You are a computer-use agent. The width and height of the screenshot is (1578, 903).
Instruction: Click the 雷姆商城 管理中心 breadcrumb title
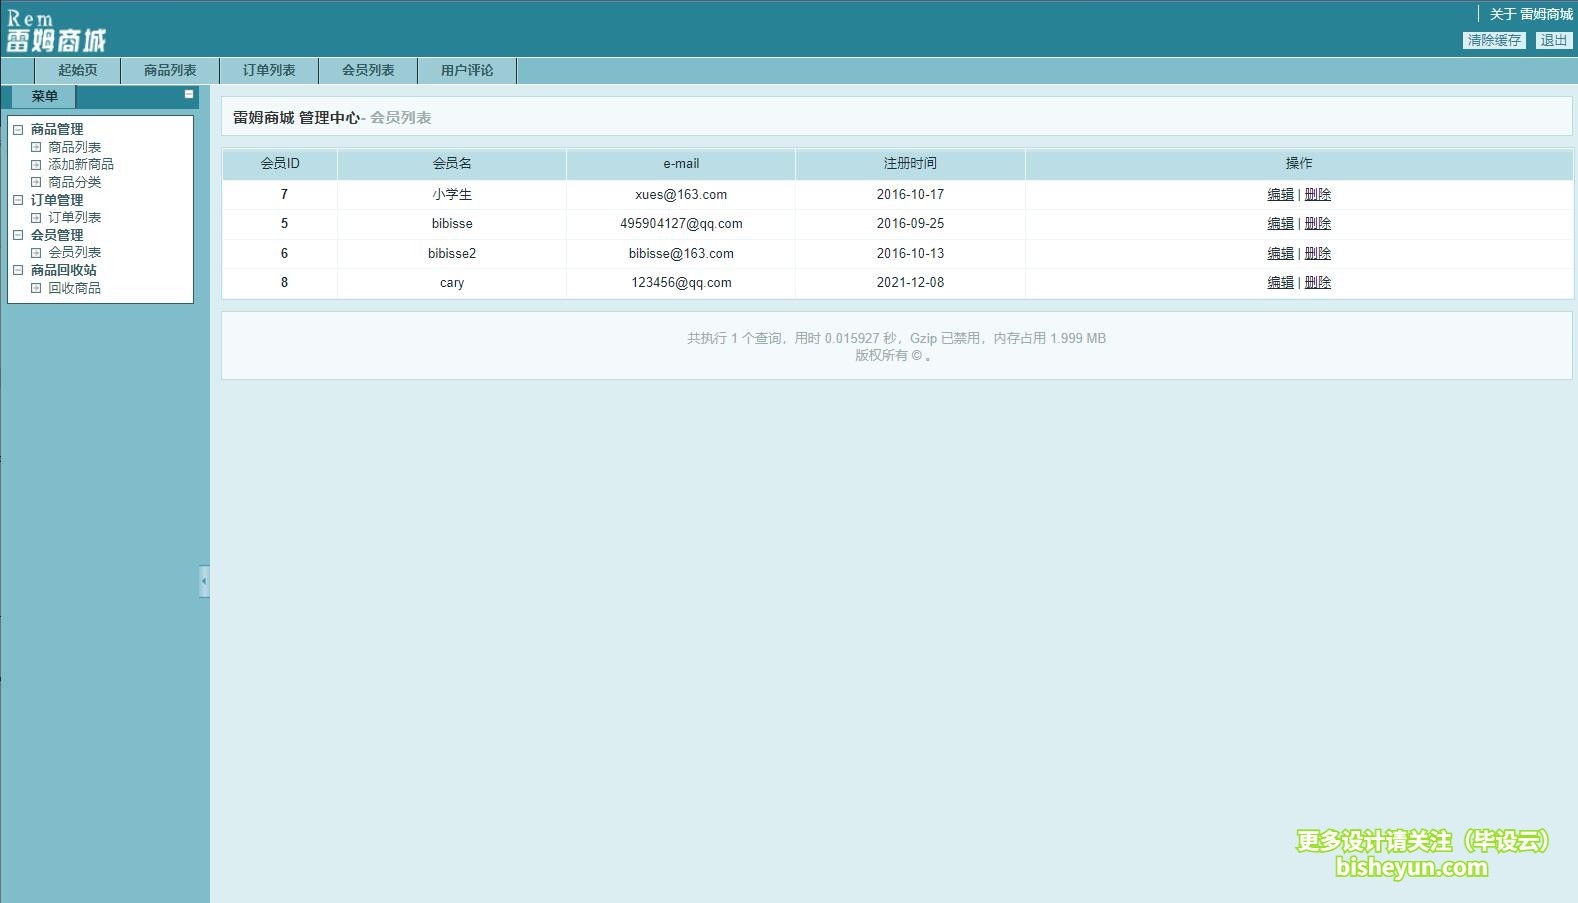point(296,117)
